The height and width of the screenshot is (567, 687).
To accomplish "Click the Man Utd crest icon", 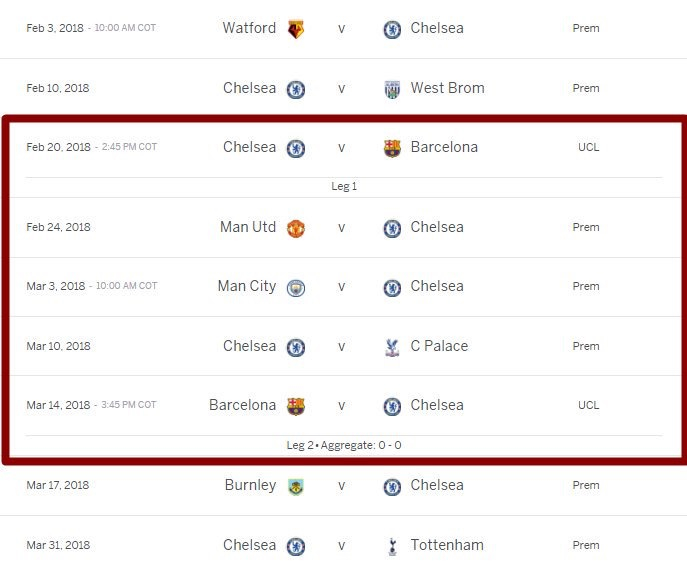I will point(296,228).
